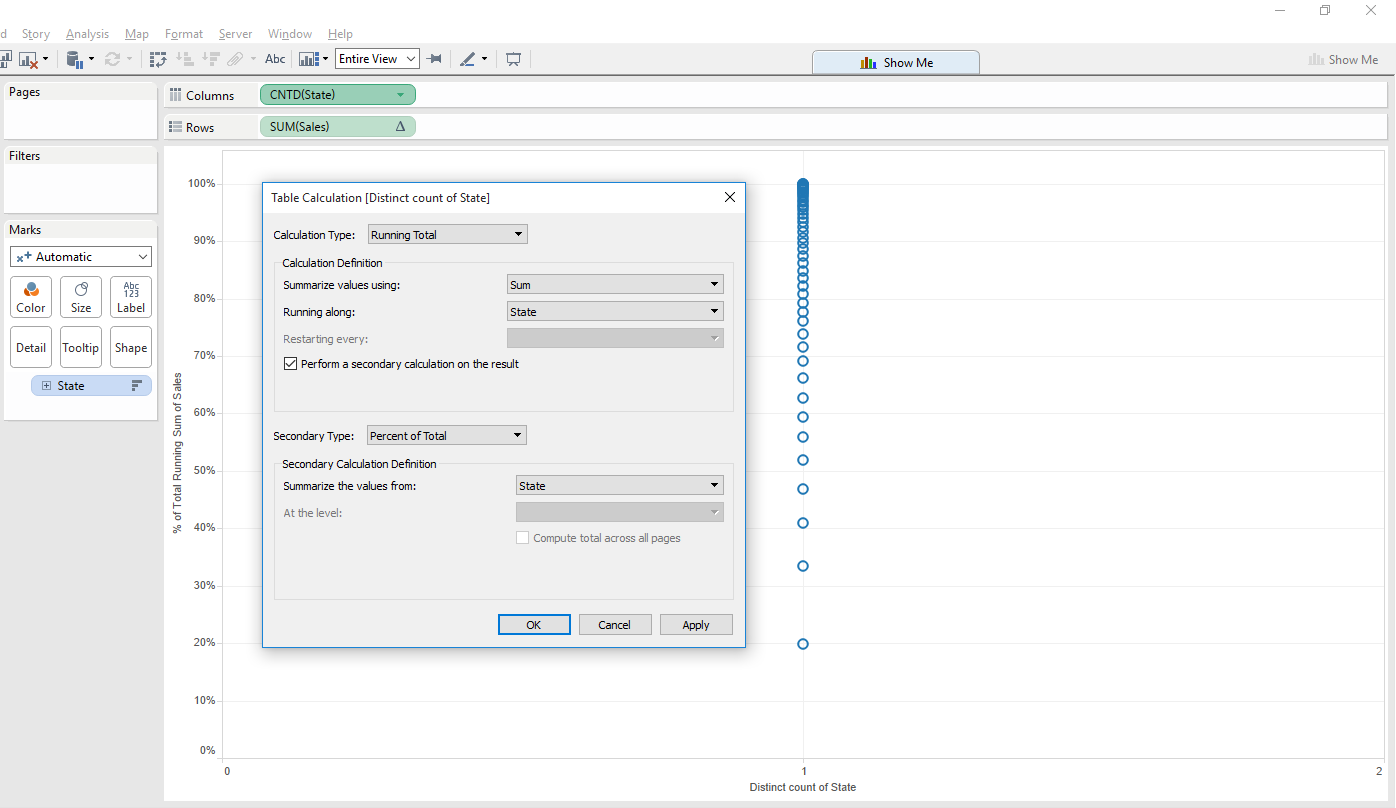The height and width of the screenshot is (808, 1396).
Task: Open the Entire View fit dropdown
Action: [x=377, y=59]
